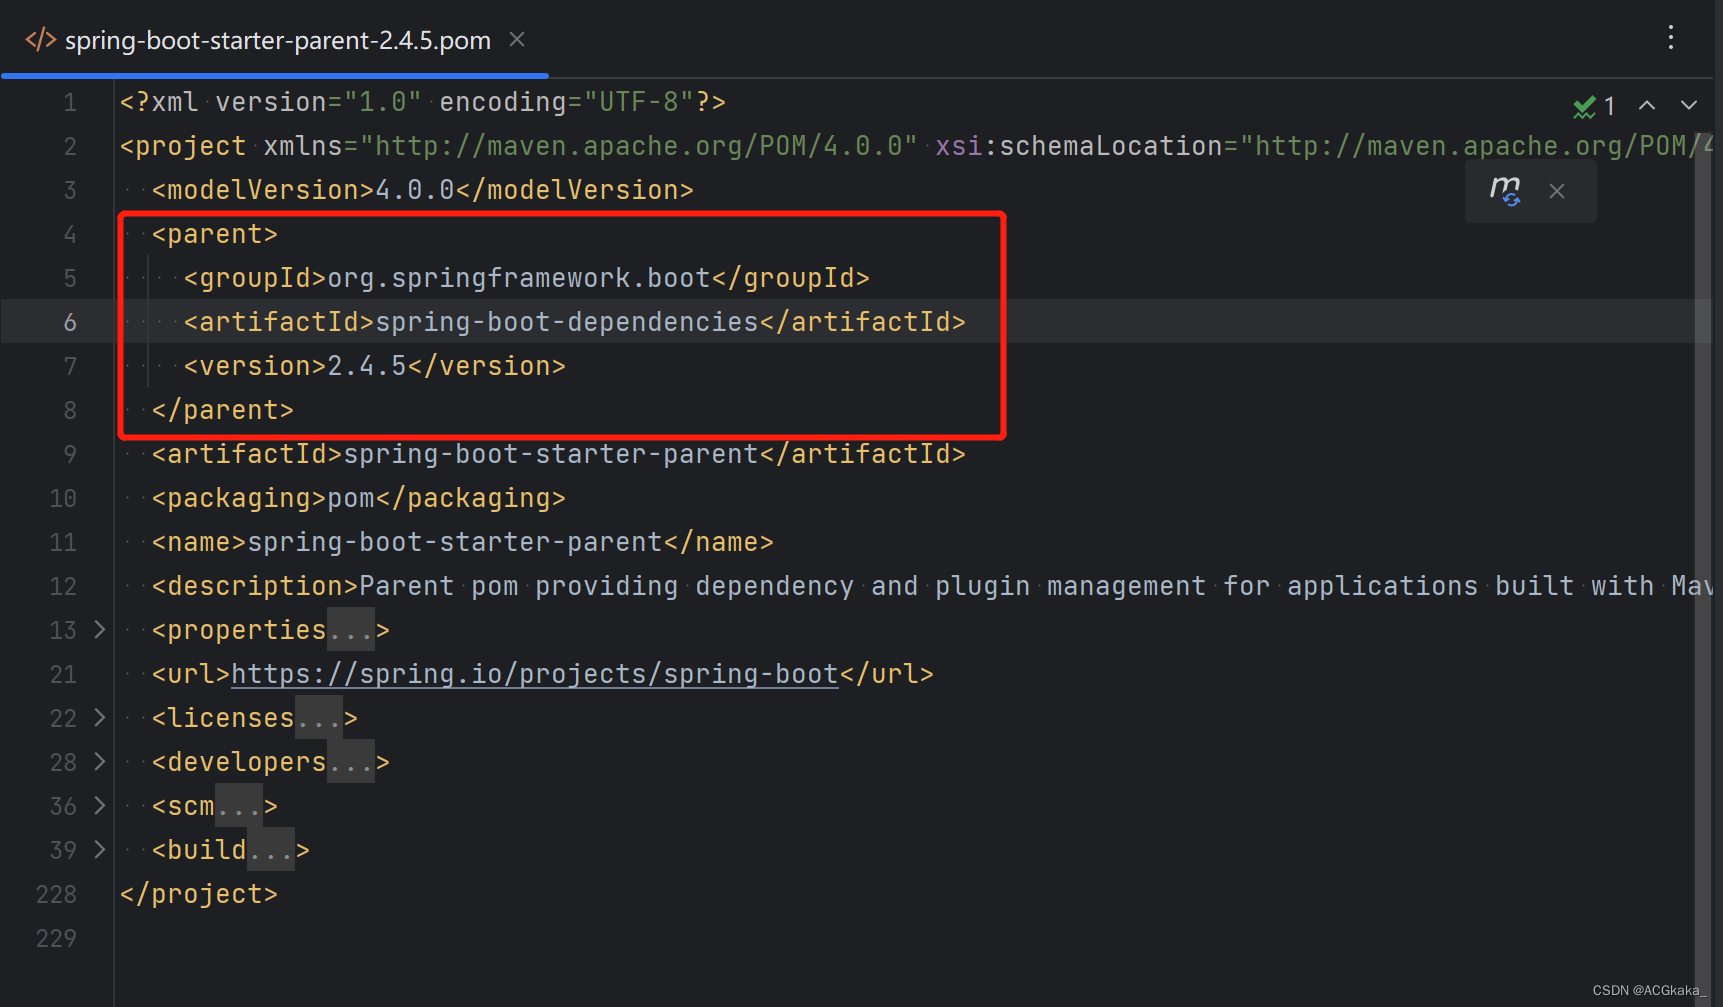1723x1007 pixels.
Task: Close the spring-boot-starter-parent-2.4.5.pom tab
Action: (x=517, y=39)
